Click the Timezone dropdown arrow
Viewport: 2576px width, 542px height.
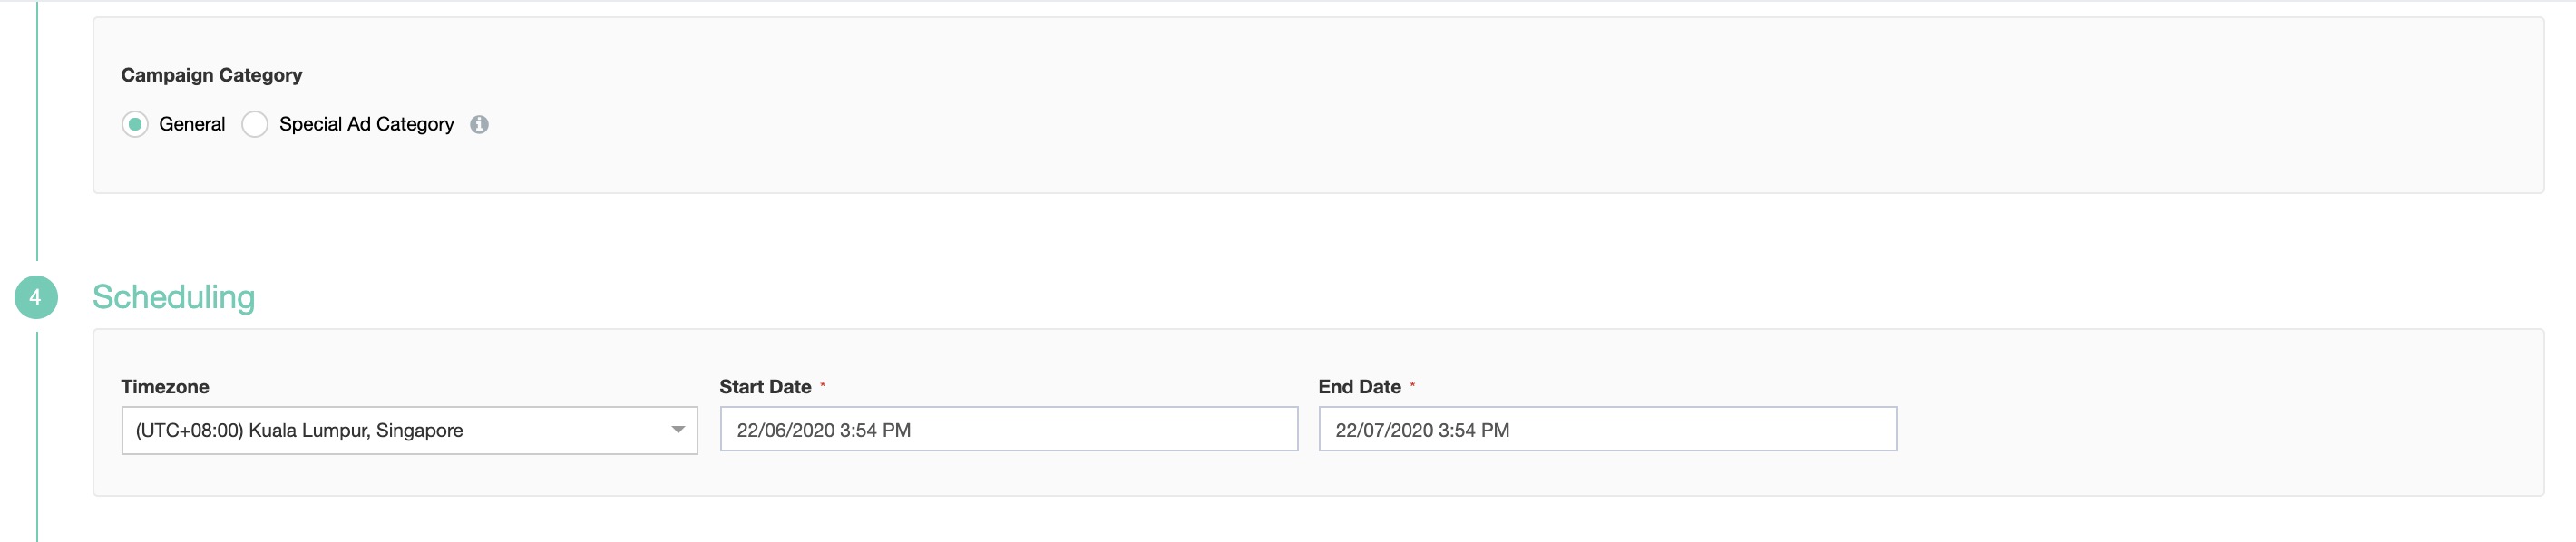click(678, 430)
